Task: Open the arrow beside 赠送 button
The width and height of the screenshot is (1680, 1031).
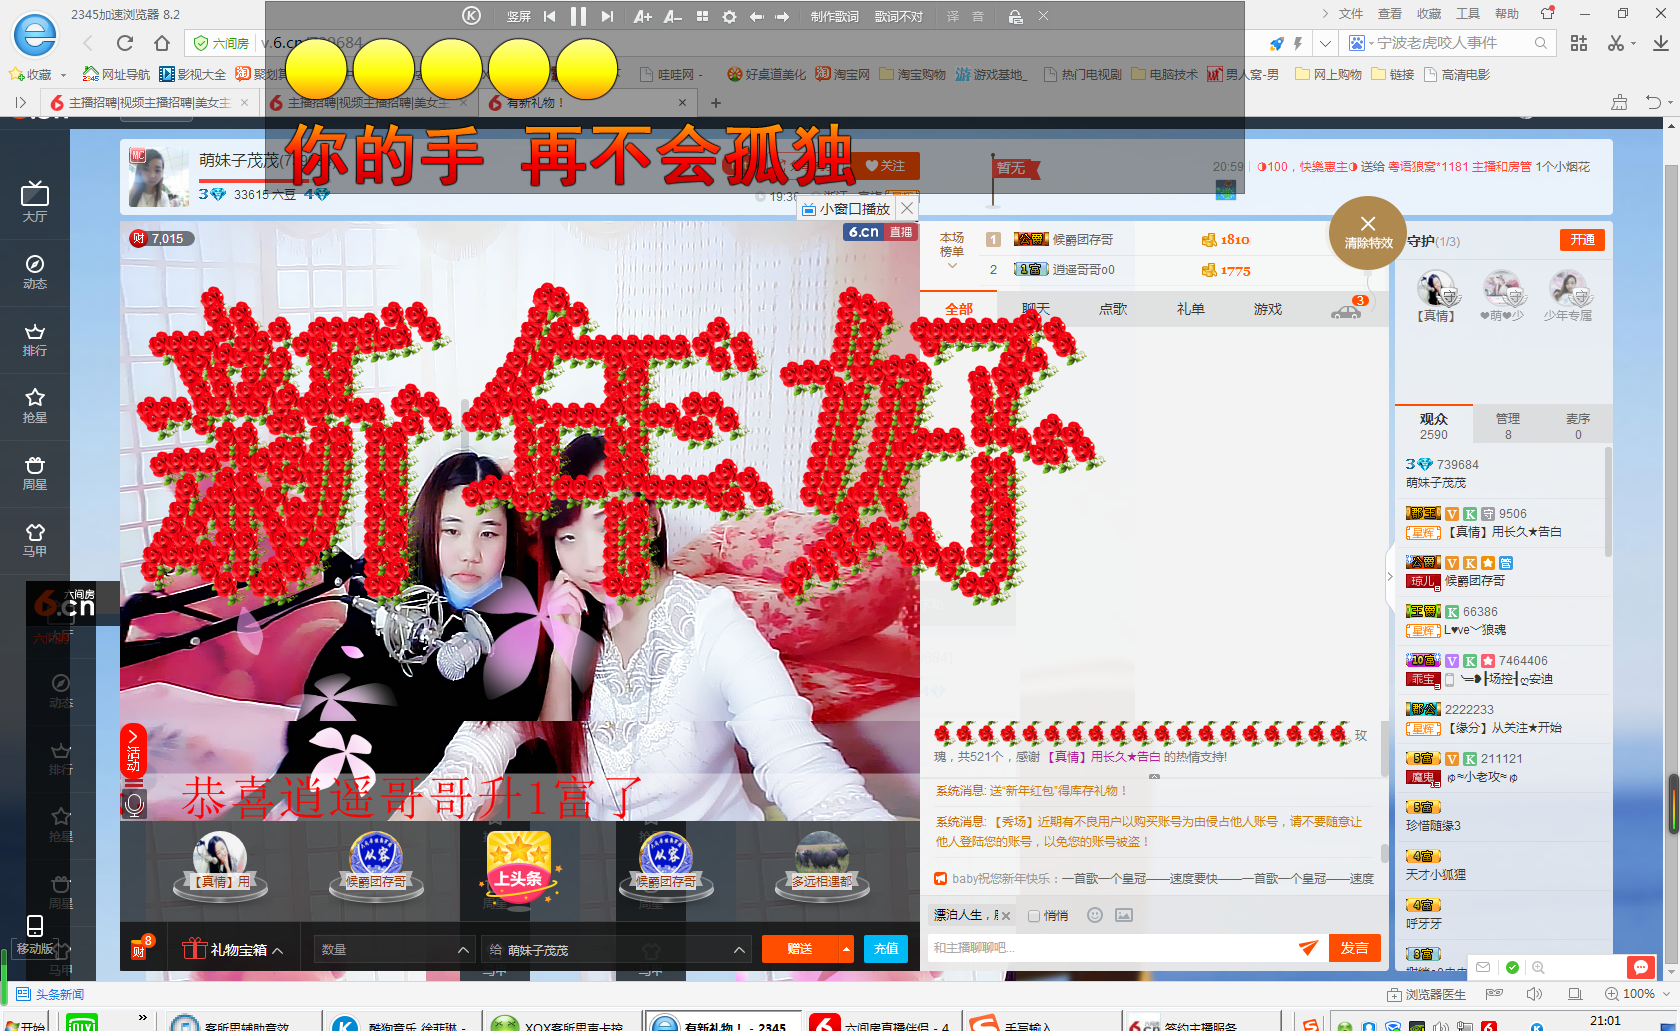Action: point(846,949)
